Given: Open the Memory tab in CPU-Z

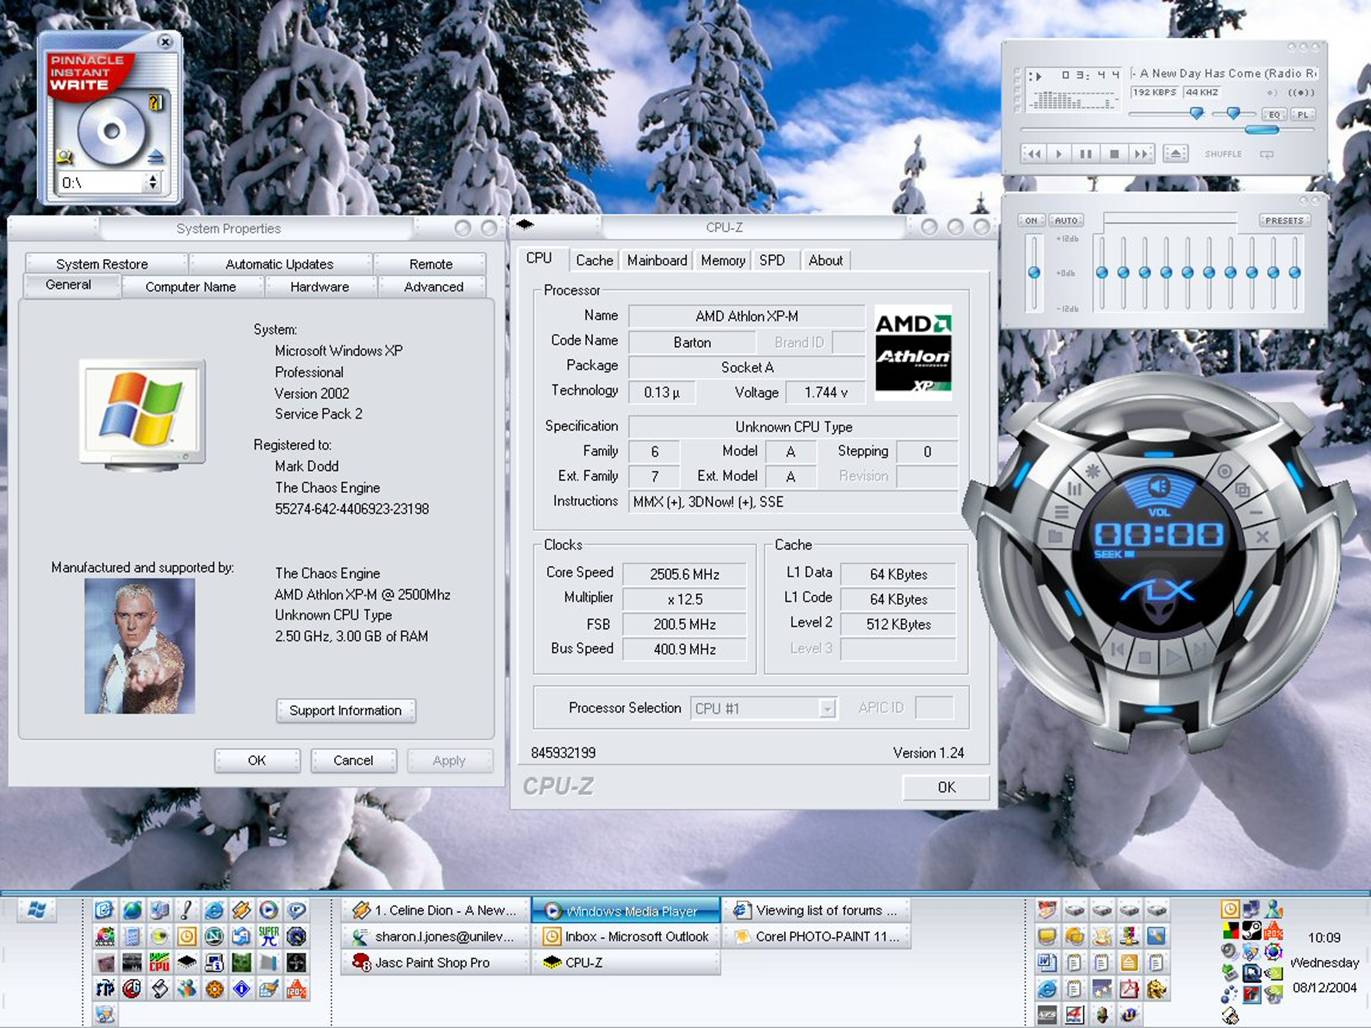Looking at the screenshot, I should (723, 260).
